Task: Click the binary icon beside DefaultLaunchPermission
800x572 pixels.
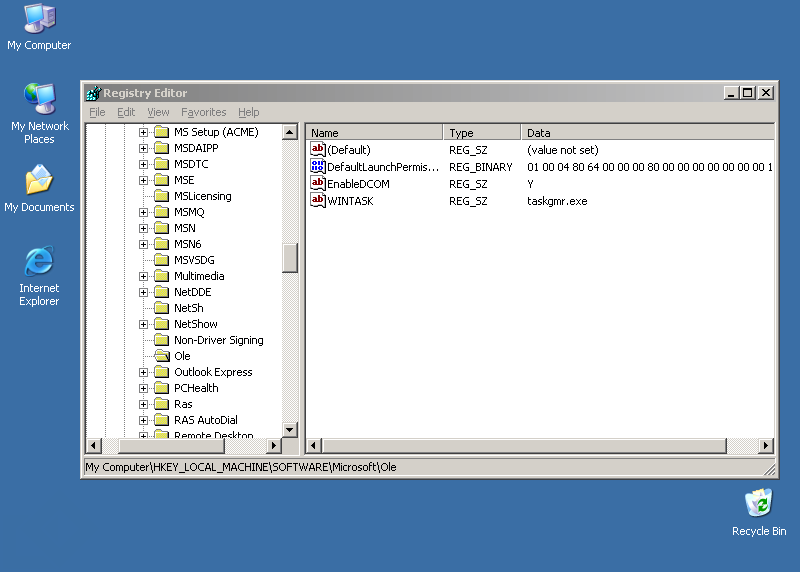Action: [317, 166]
